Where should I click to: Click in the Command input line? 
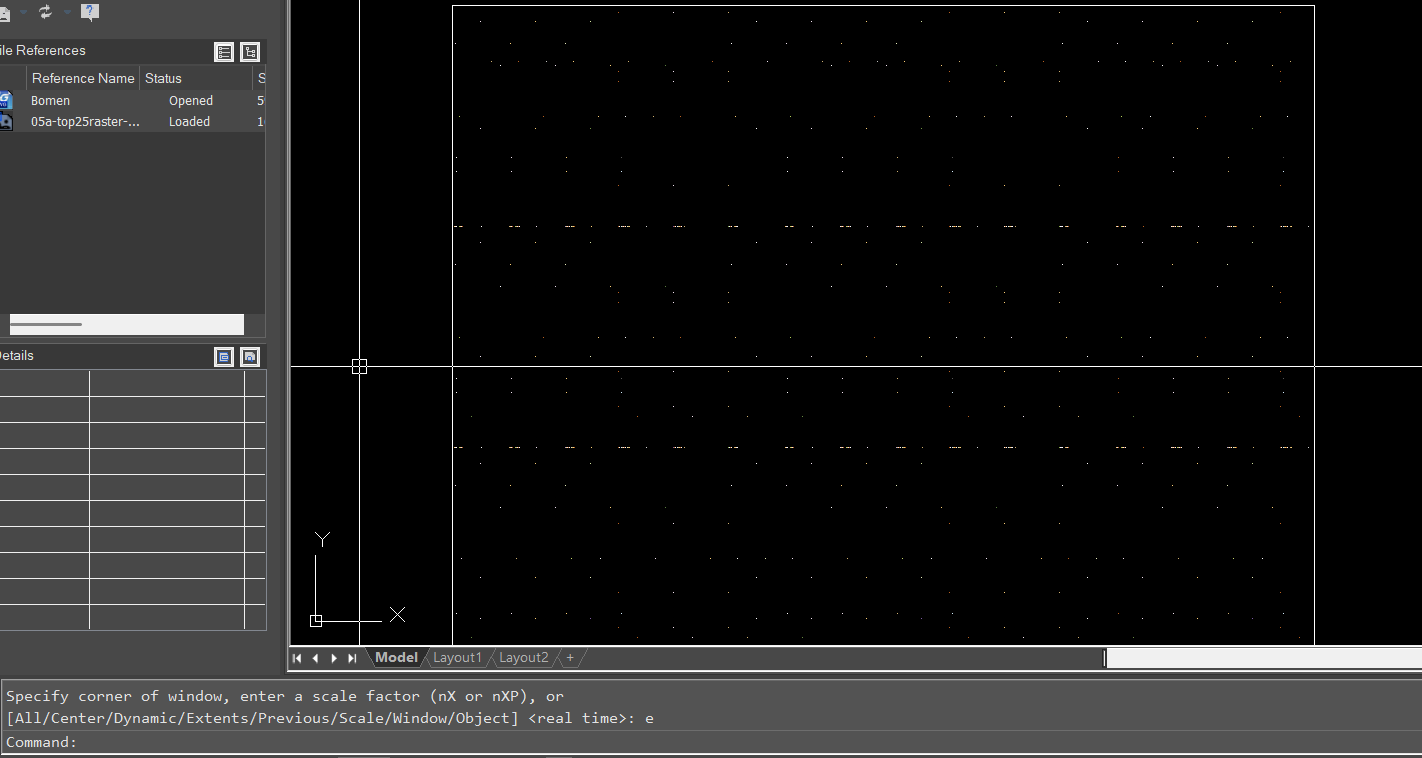pos(711,742)
